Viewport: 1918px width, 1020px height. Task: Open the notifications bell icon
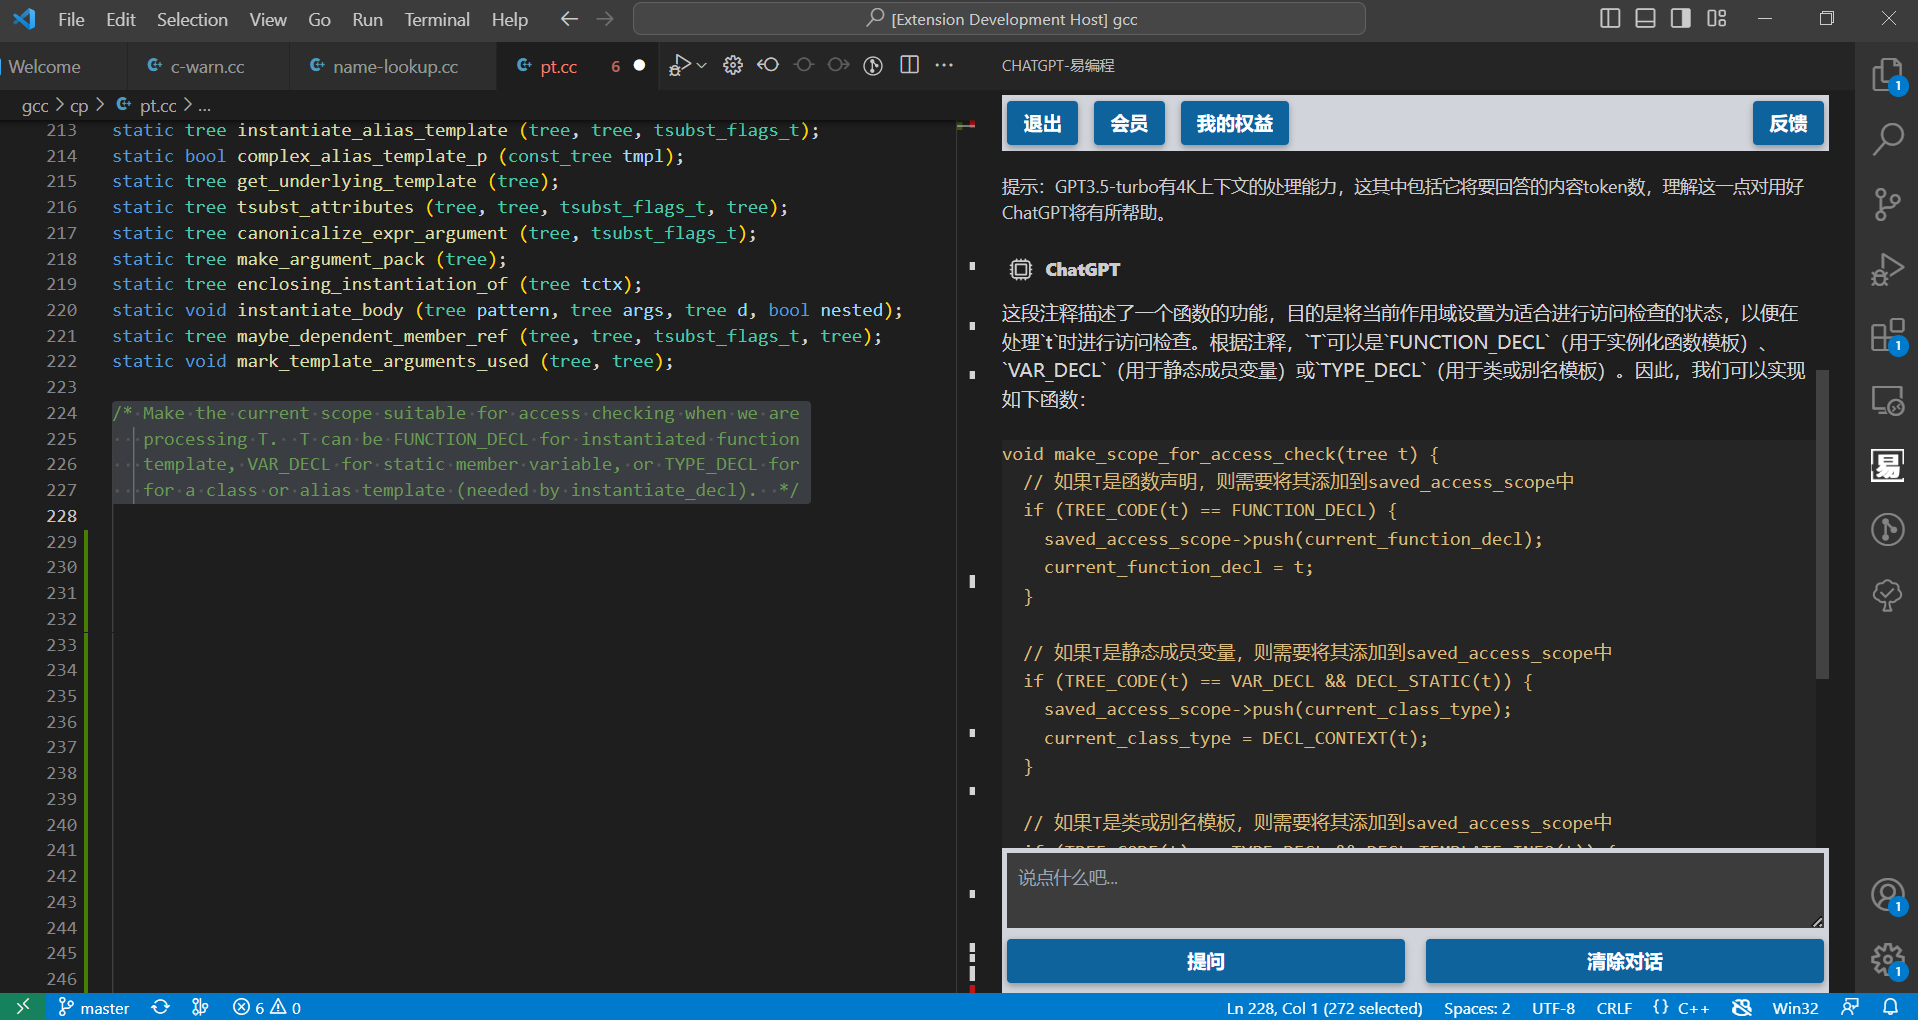click(1890, 1007)
